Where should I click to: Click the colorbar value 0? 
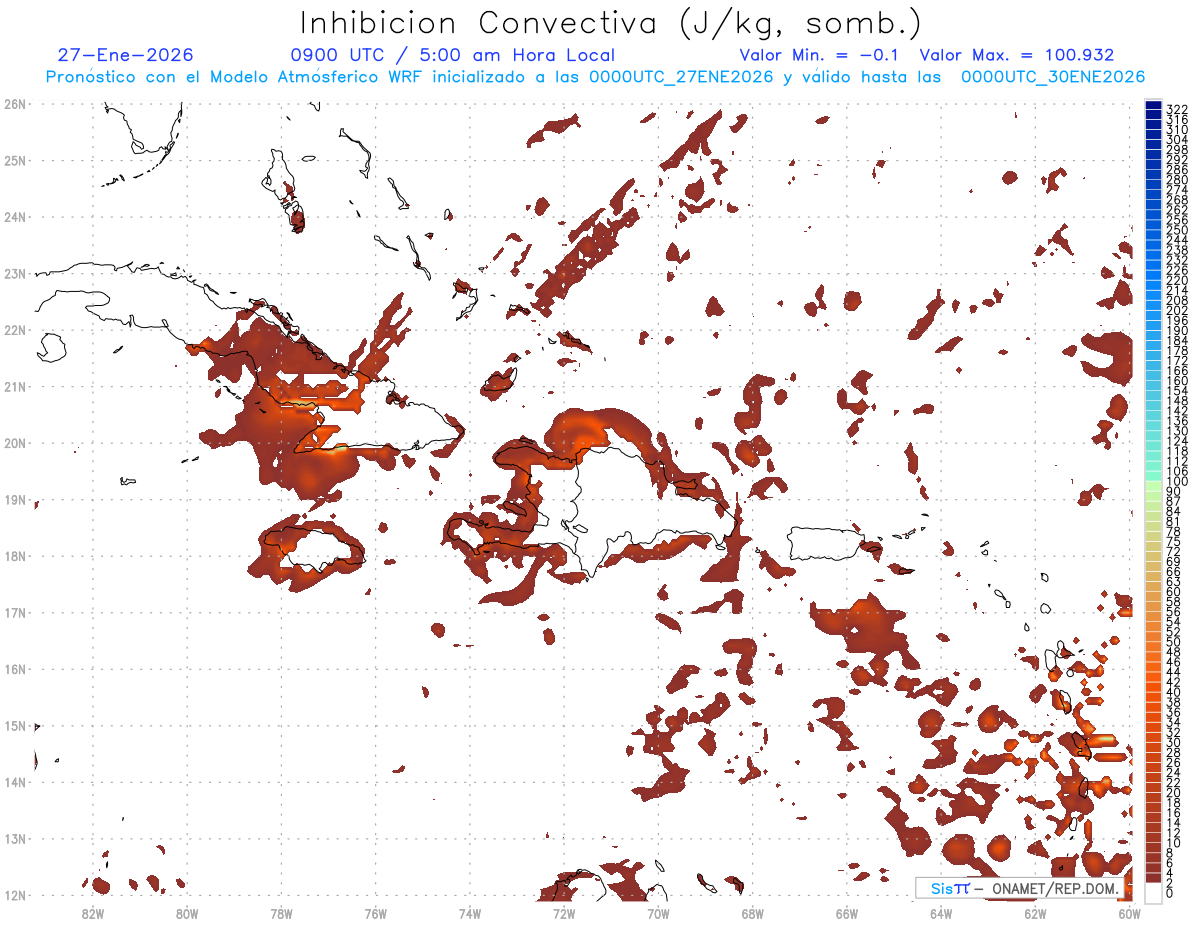click(1170, 893)
